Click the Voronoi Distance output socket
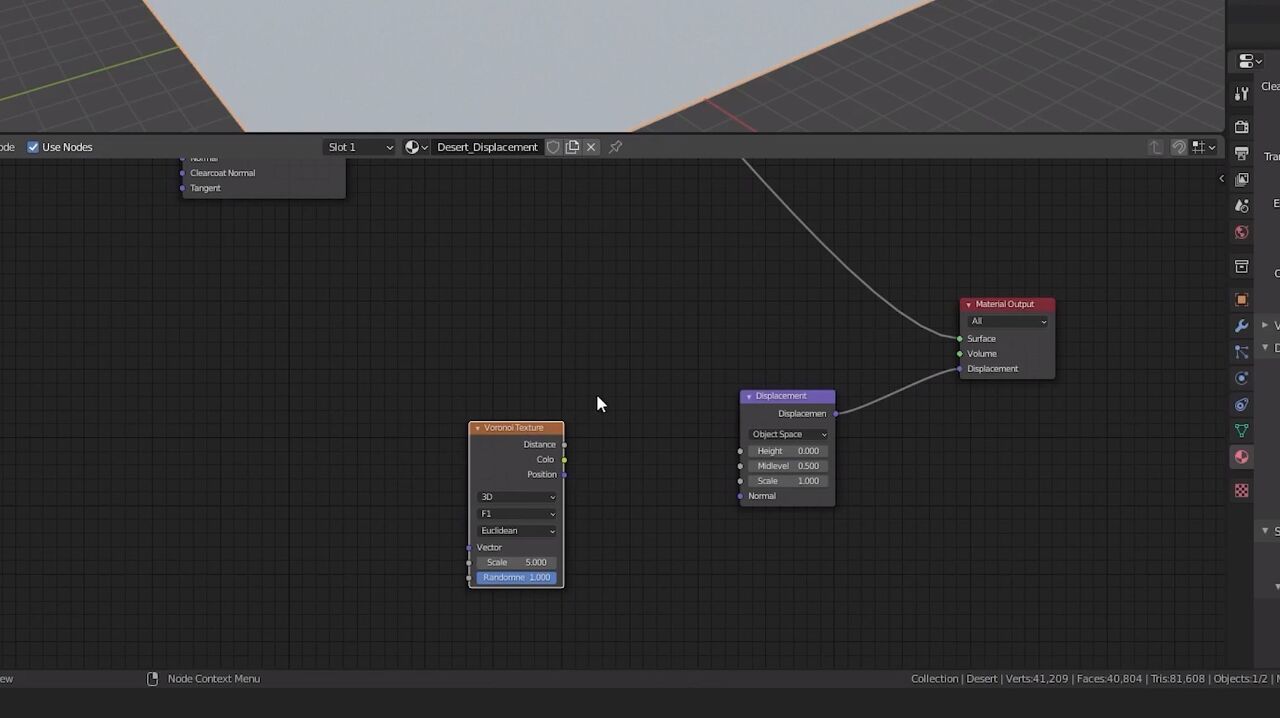1280x718 pixels. pos(564,445)
